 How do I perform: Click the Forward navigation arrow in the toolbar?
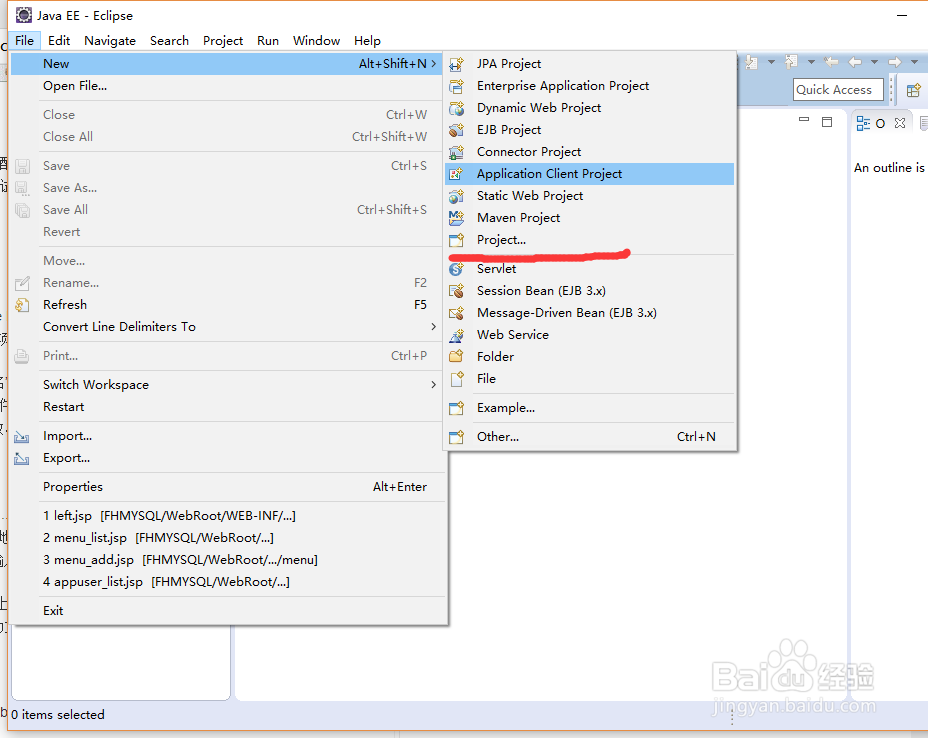pyautogui.click(x=895, y=62)
